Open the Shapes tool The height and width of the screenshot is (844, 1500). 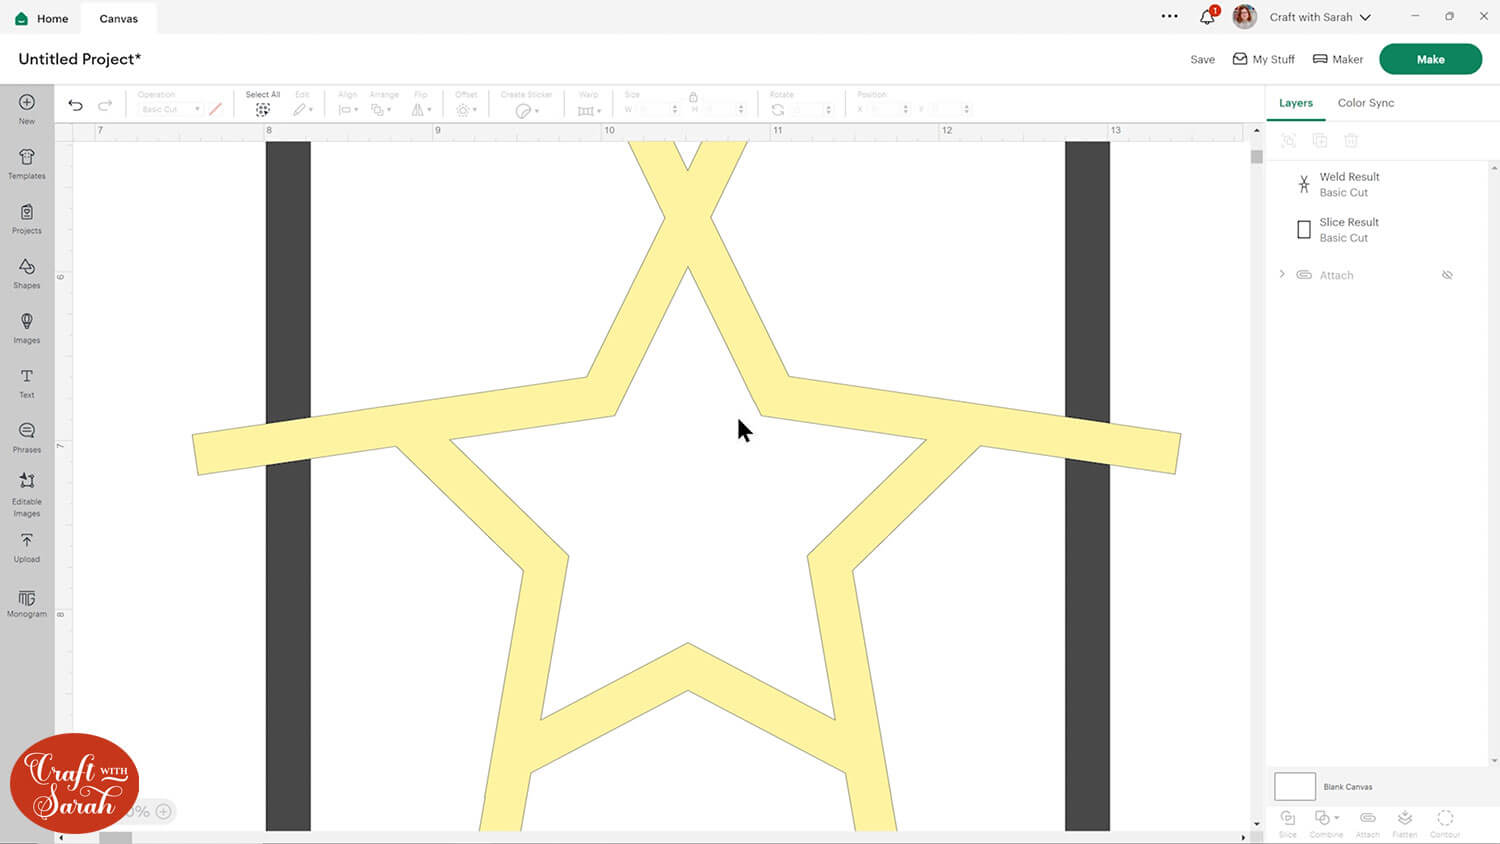27,273
